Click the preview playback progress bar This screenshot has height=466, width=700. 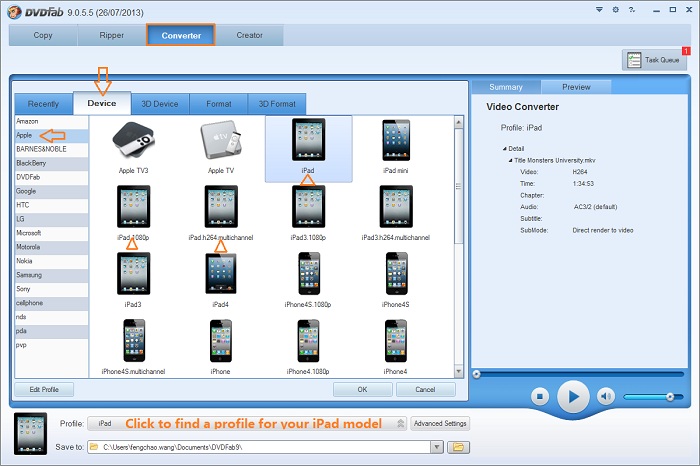[x=579, y=374]
